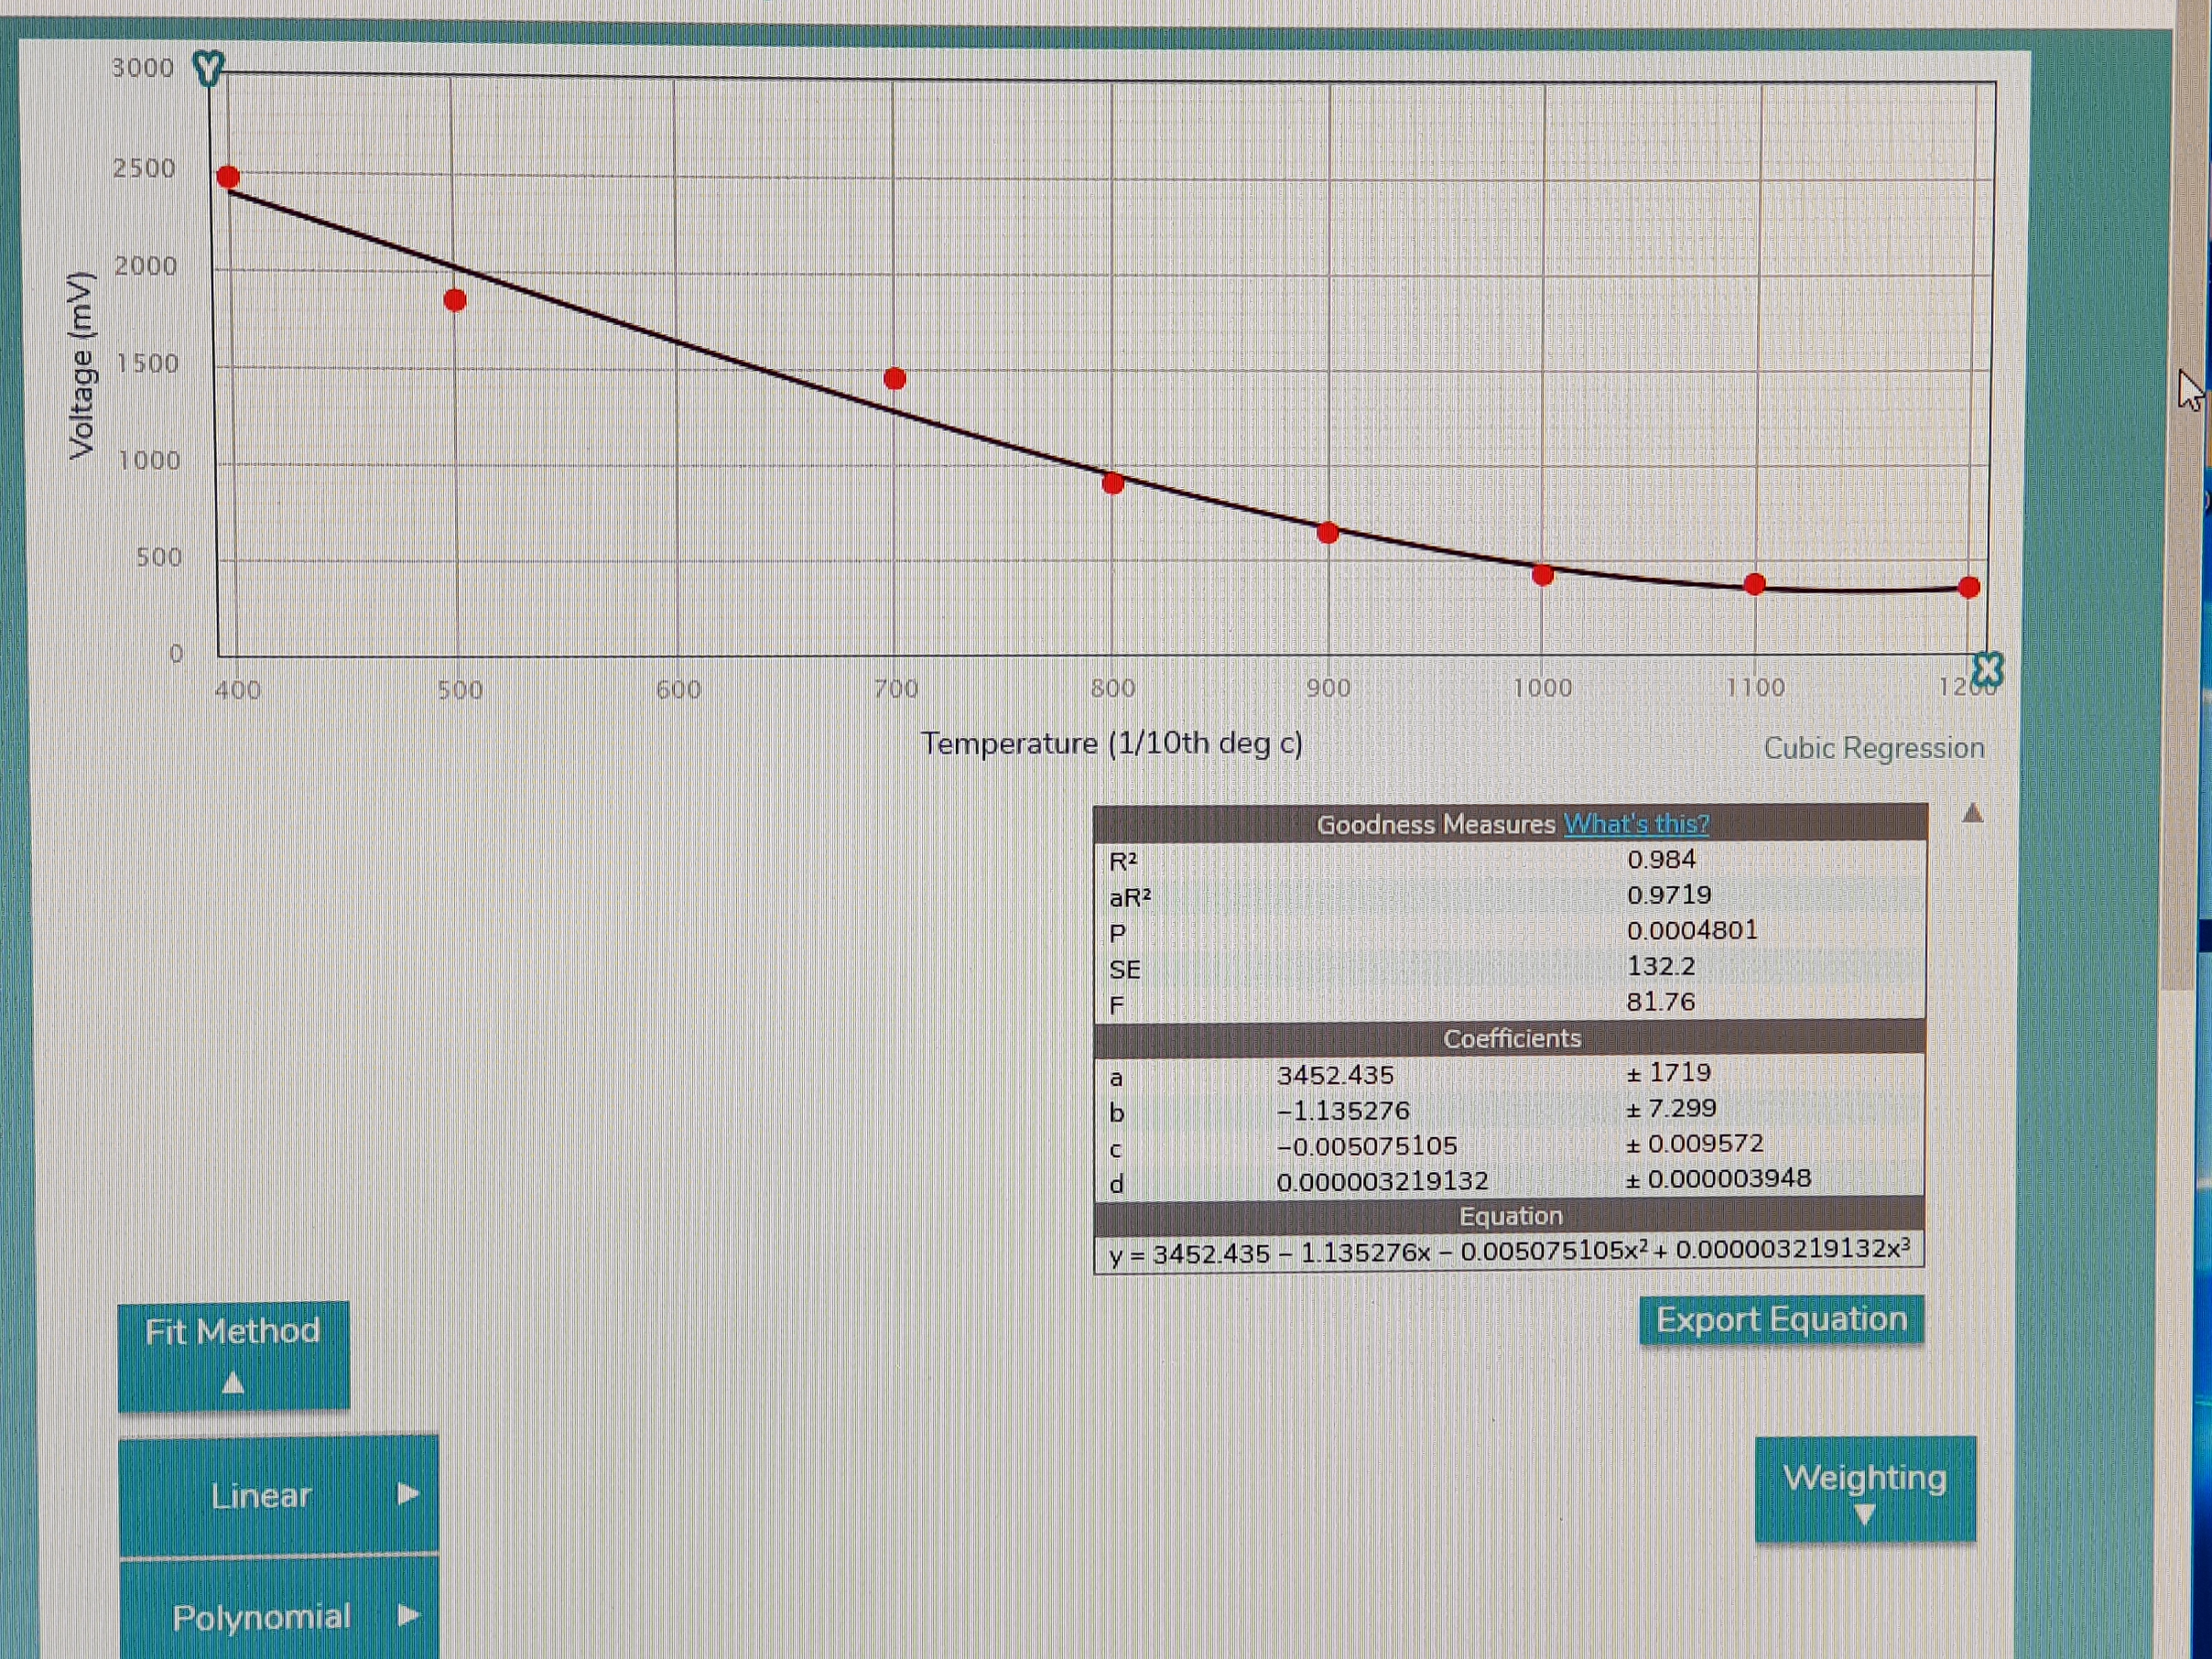The image size is (2212, 1659).
Task: Select the red data point at temperature 1000
Action: (1543, 575)
